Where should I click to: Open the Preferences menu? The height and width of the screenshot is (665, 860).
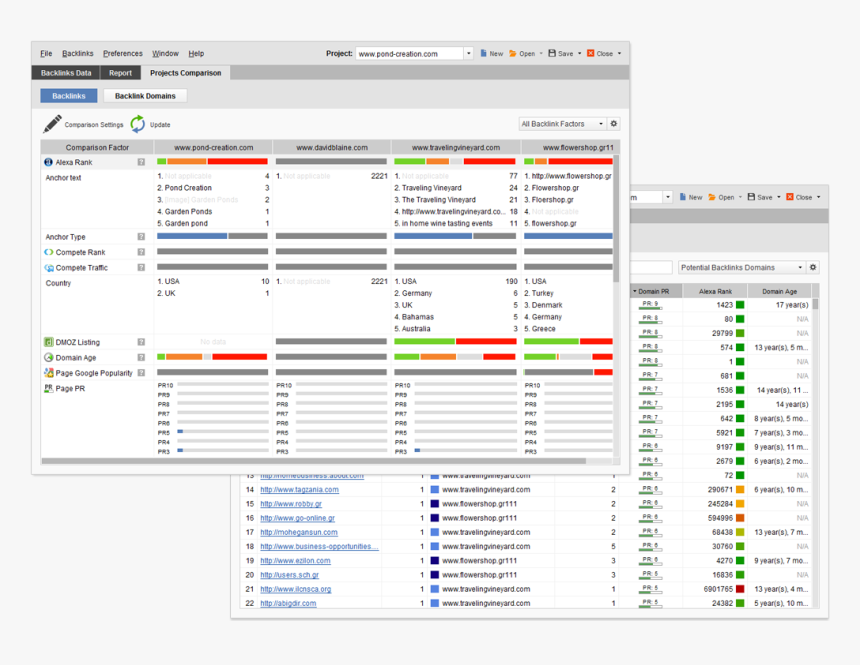tap(123, 53)
